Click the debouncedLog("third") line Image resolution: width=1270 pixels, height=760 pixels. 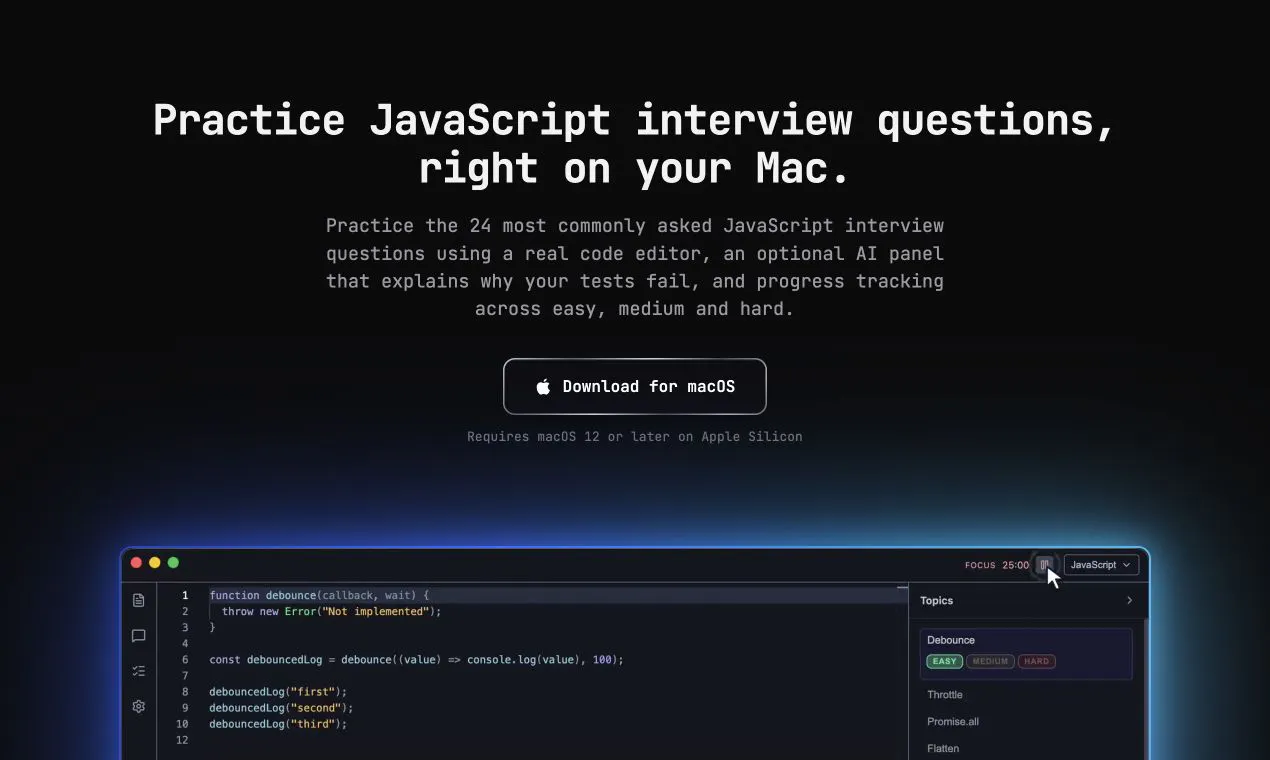click(278, 724)
